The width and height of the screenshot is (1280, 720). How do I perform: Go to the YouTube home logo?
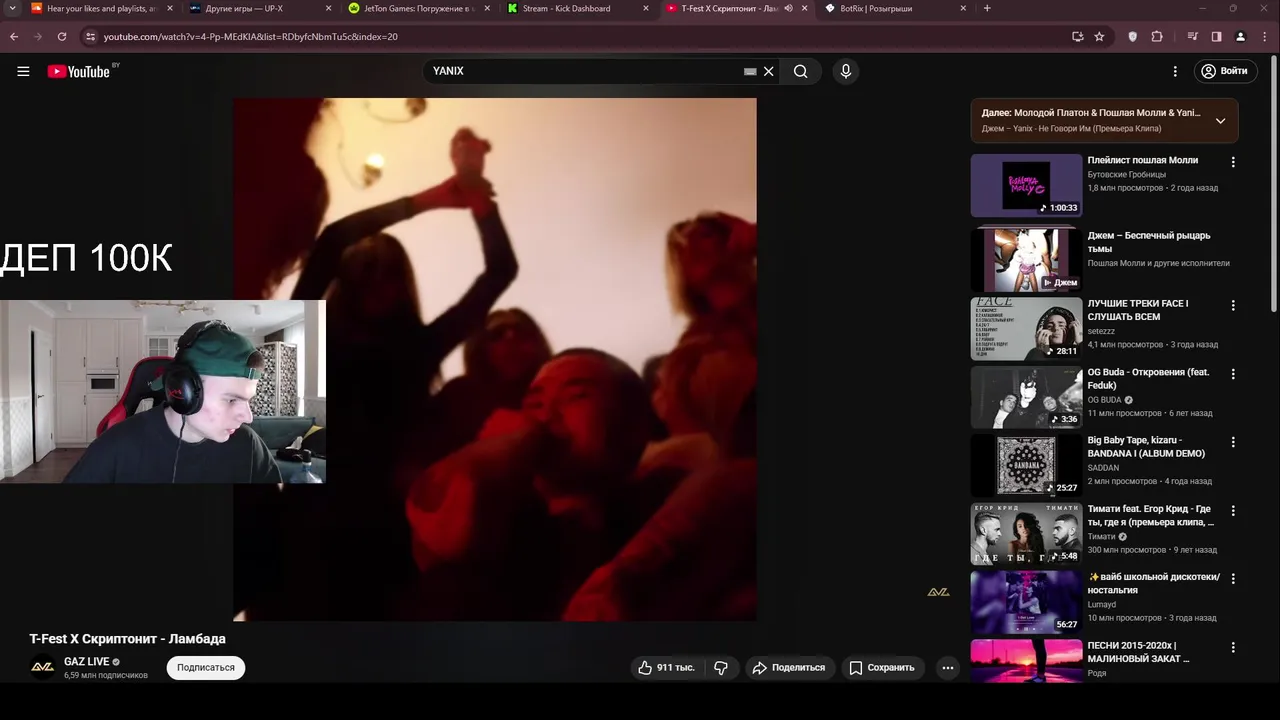click(x=78, y=71)
